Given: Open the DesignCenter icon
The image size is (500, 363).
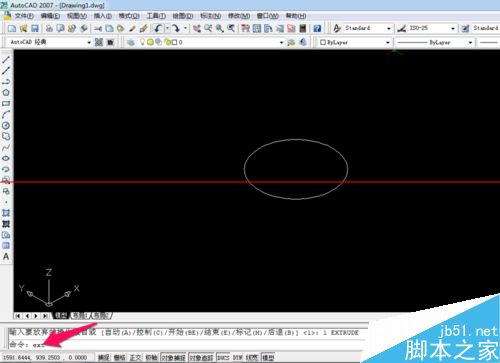Looking at the screenshot, I should (257, 28).
